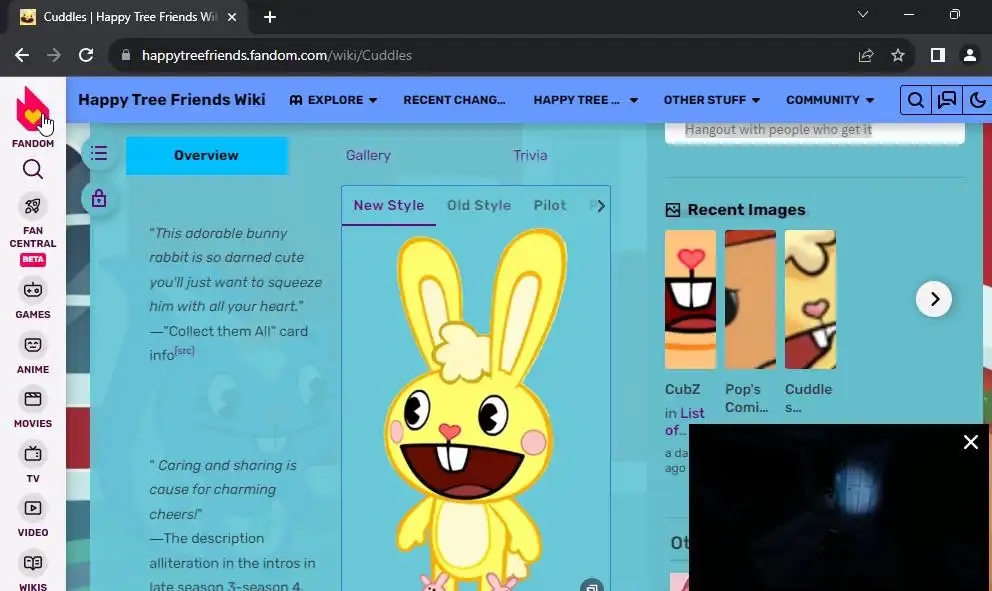Go to the Games category
This screenshot has height=591, width=992.
pos(33,299)
